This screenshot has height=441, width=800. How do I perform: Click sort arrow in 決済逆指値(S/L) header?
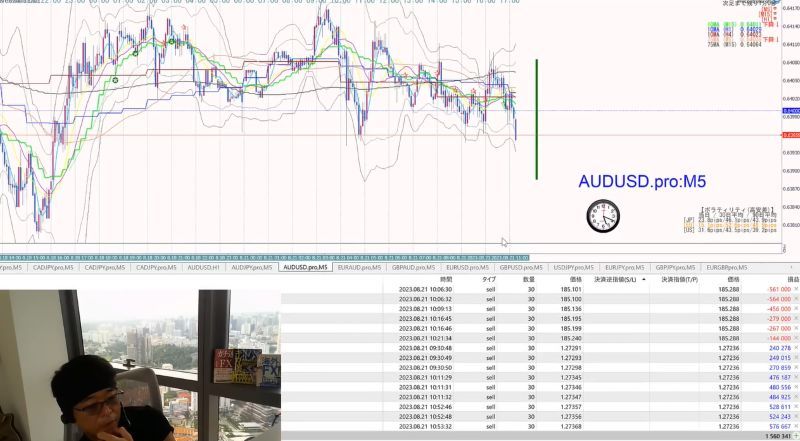[643, 280]
